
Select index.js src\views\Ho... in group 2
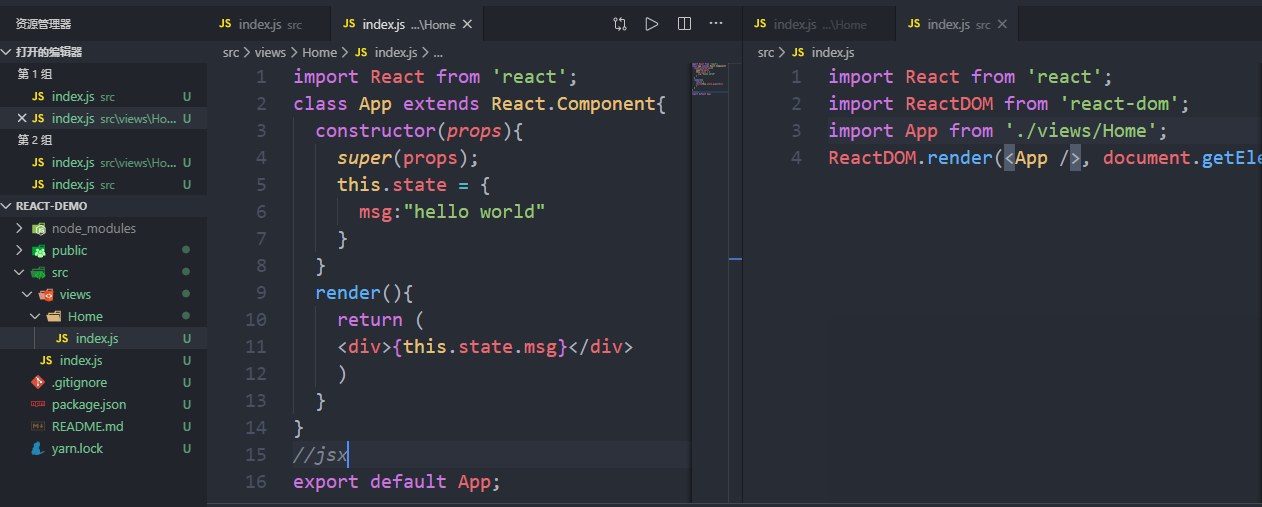pyautogui.click(x=104, y=162)
